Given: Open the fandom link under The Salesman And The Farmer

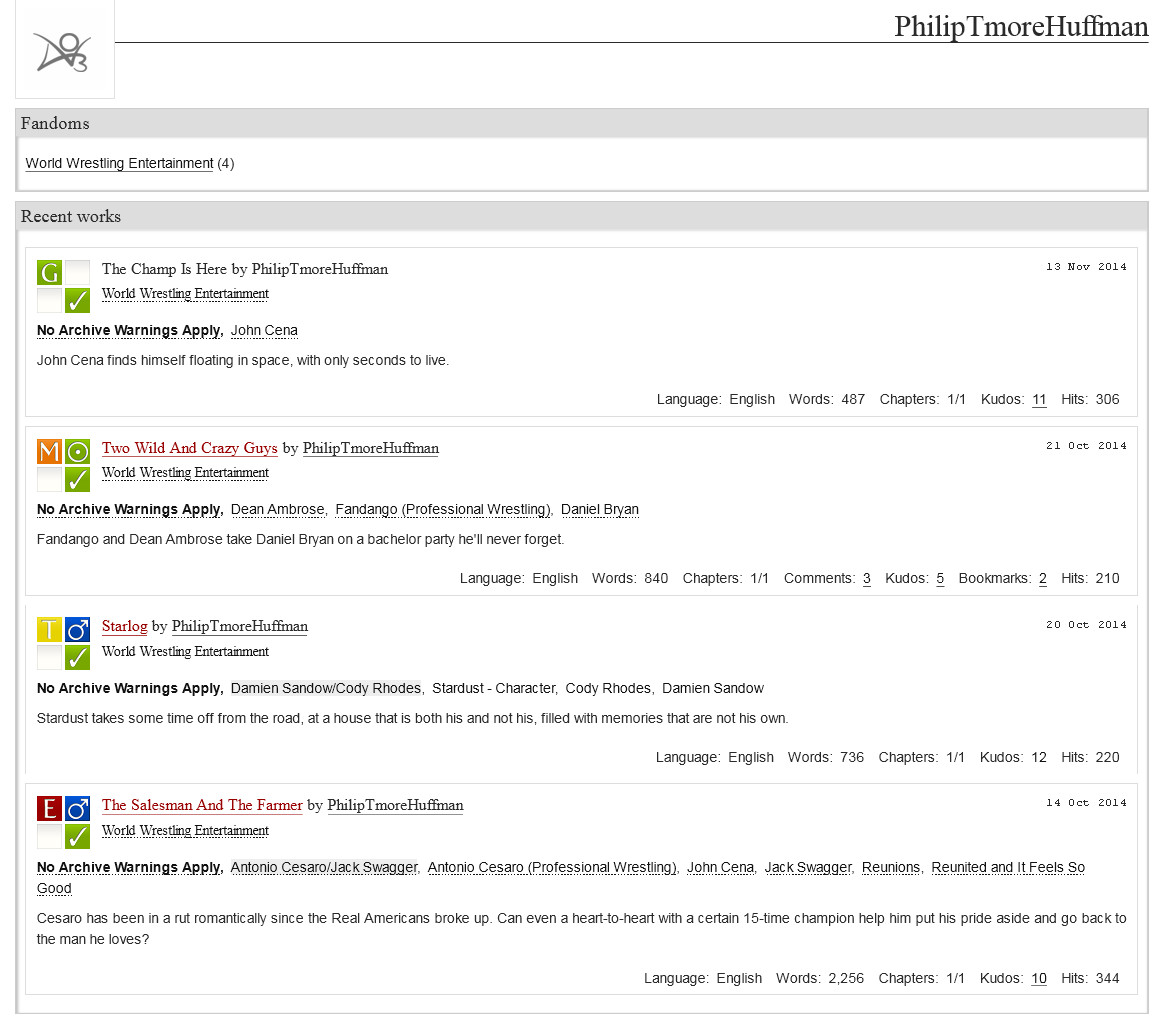Looking at the screenshot, I should point(185,831).
